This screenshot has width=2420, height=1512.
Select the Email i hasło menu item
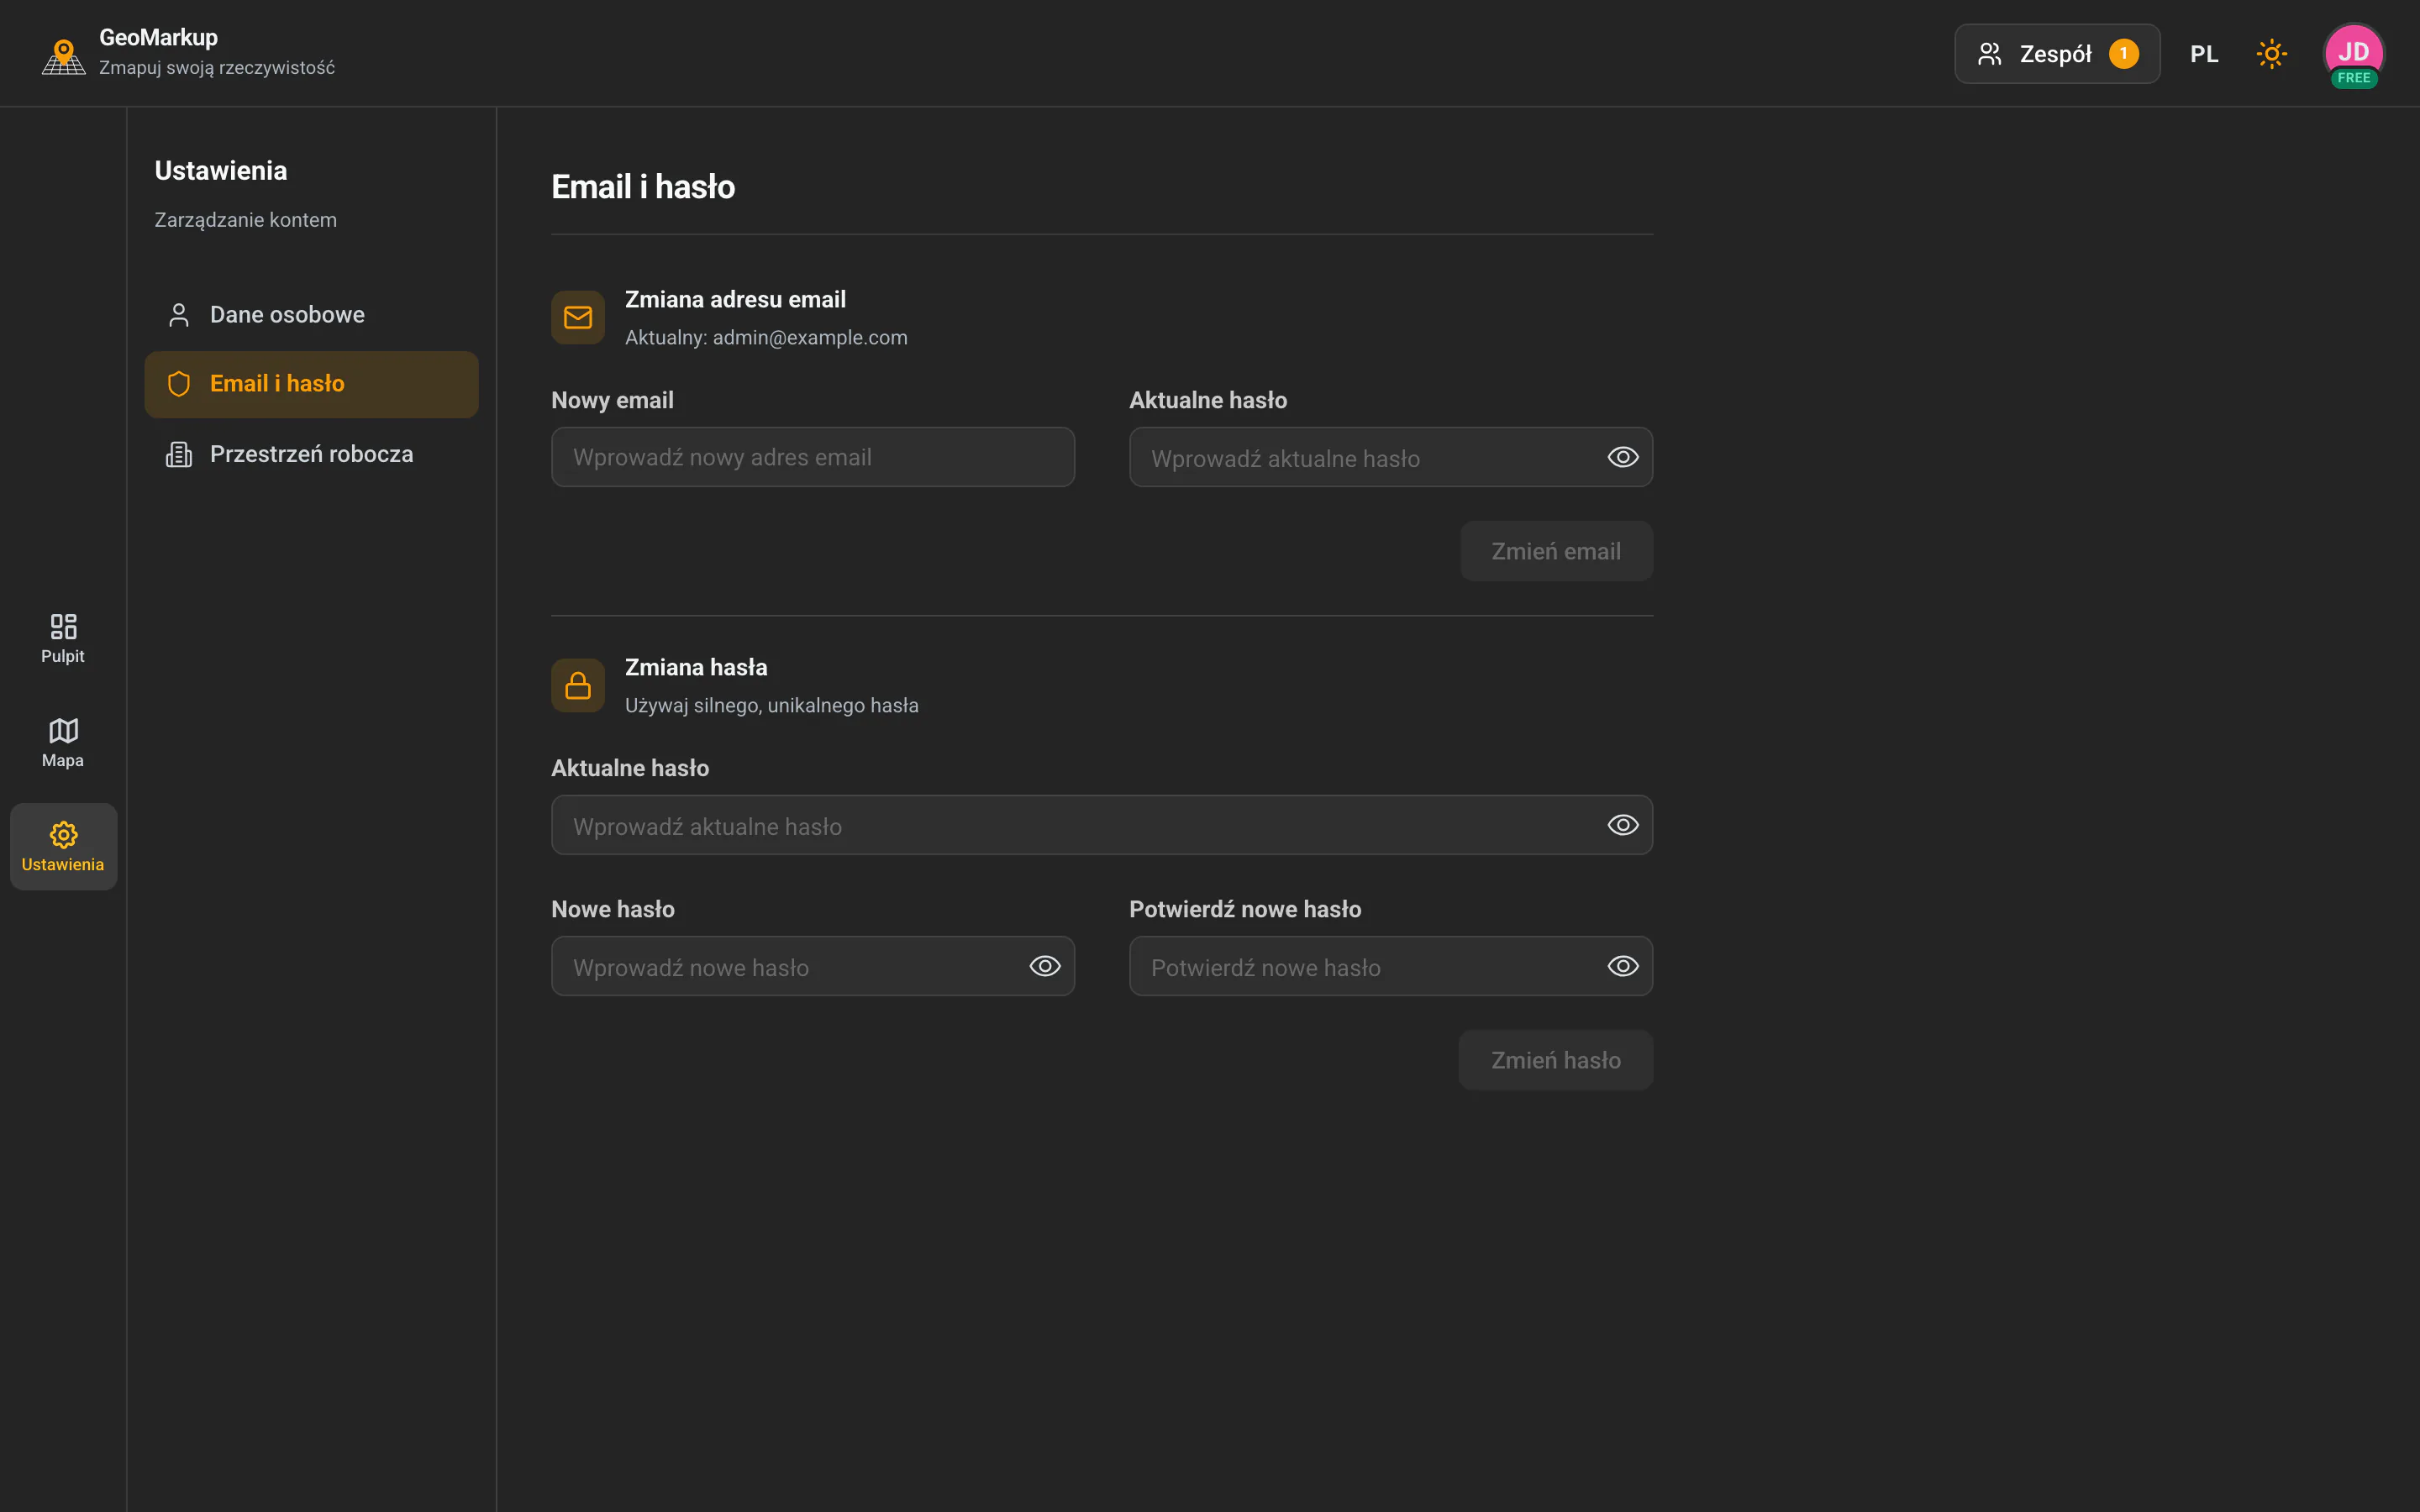(311, 384)
